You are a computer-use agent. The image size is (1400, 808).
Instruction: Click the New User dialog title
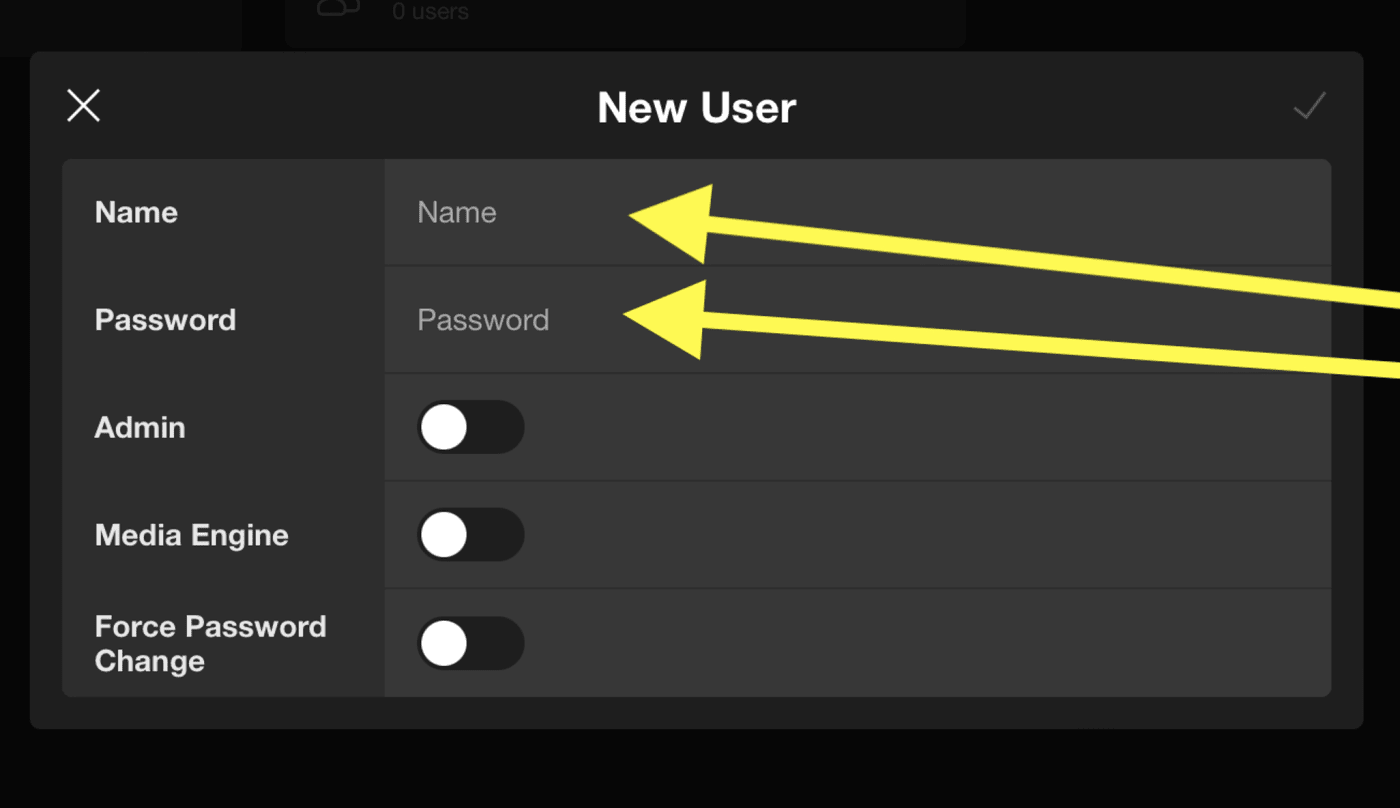point(696,108)
